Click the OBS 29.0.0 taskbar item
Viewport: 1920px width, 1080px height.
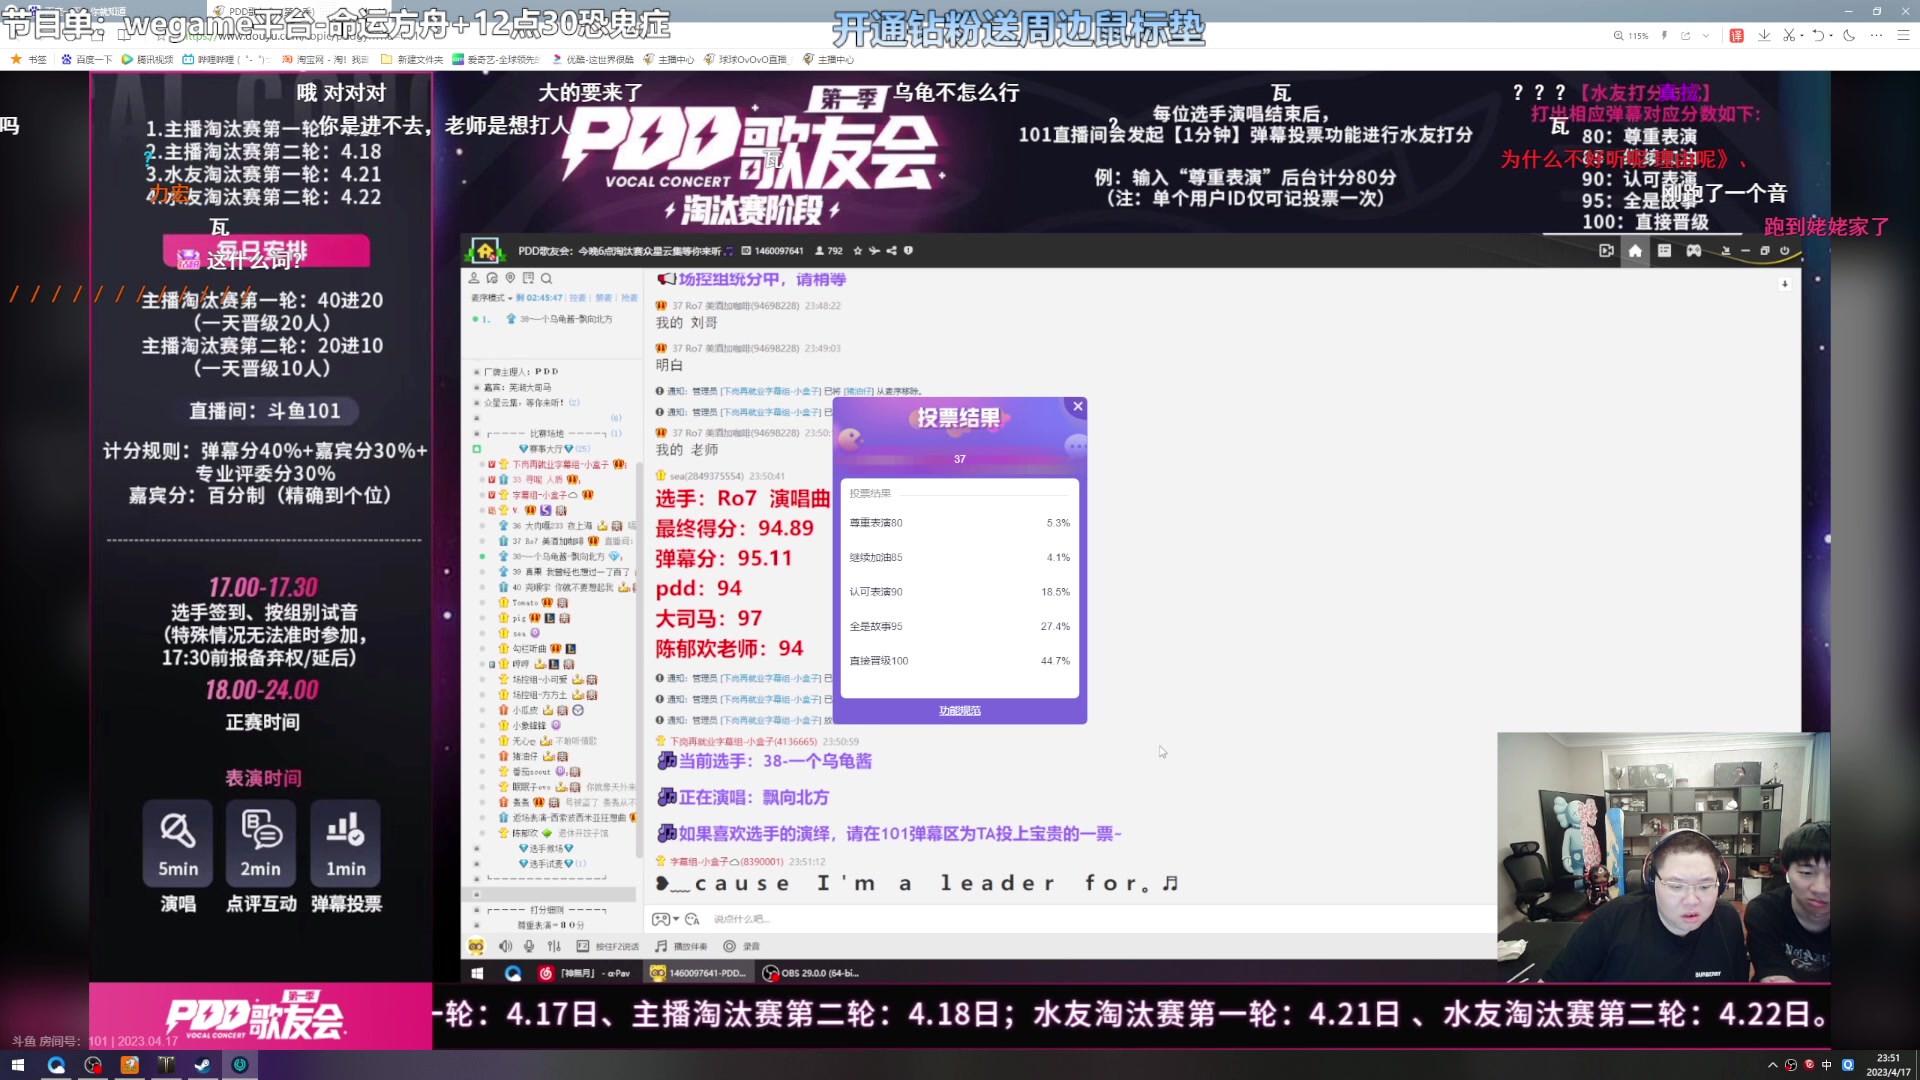pyautogui.click(x=811, y=973)
